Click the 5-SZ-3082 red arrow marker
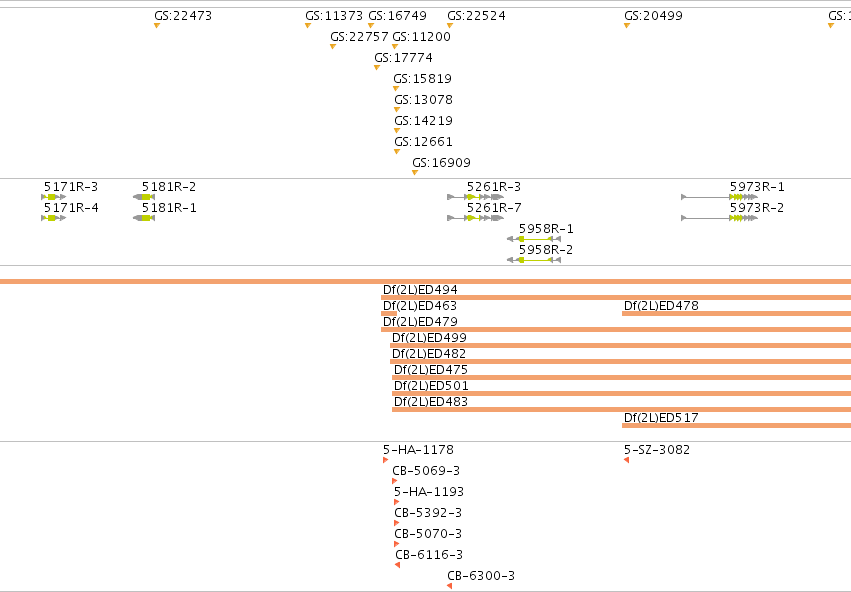The height and width of the screenshot is (592, 851). coord(626,460)
